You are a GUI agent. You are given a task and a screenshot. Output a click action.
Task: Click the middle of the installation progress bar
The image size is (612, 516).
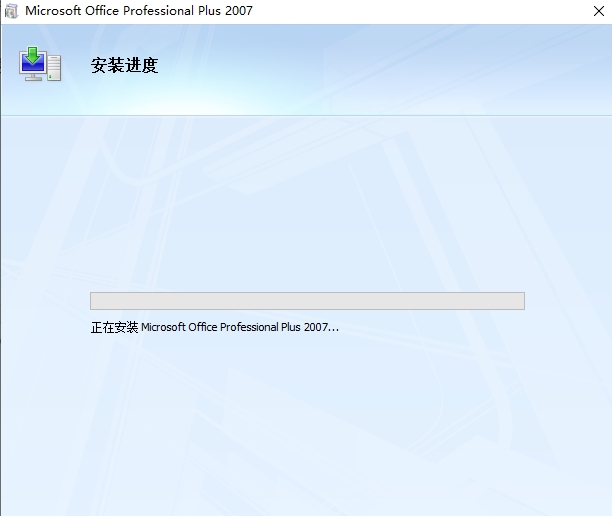(x=307, y=301)
